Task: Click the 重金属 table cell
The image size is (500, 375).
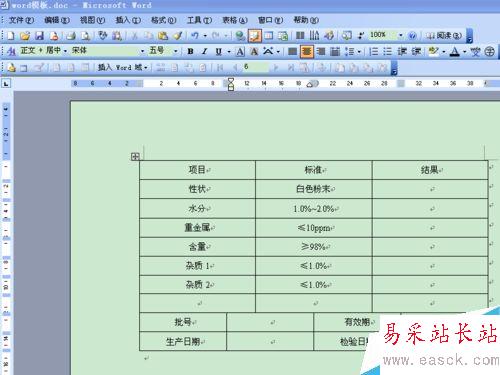Action: coord(198,228)
